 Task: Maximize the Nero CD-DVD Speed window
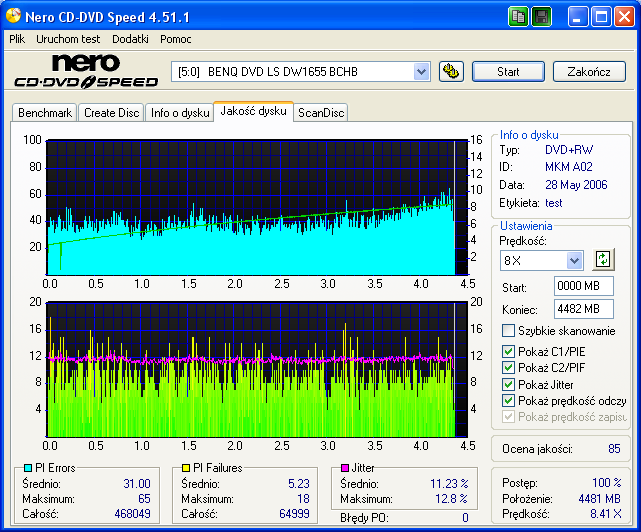tap(601, 17)
